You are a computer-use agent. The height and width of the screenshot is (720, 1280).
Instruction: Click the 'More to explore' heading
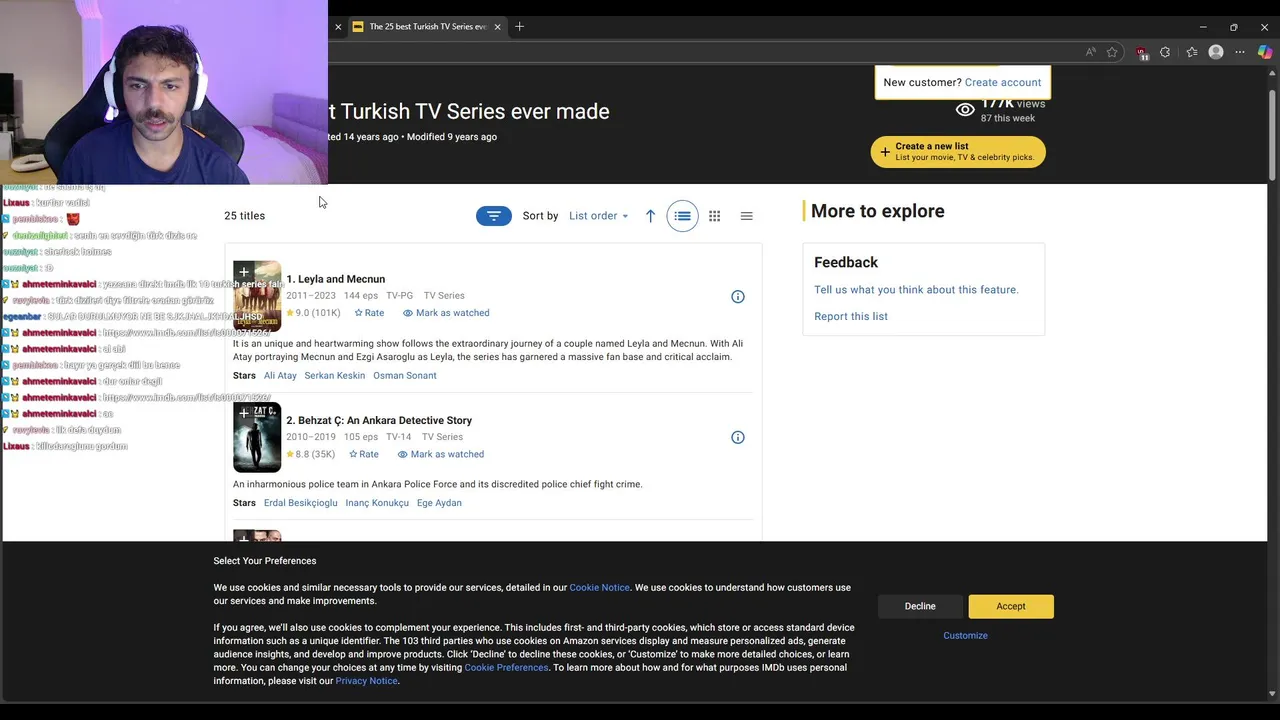(x=878, y=211)
